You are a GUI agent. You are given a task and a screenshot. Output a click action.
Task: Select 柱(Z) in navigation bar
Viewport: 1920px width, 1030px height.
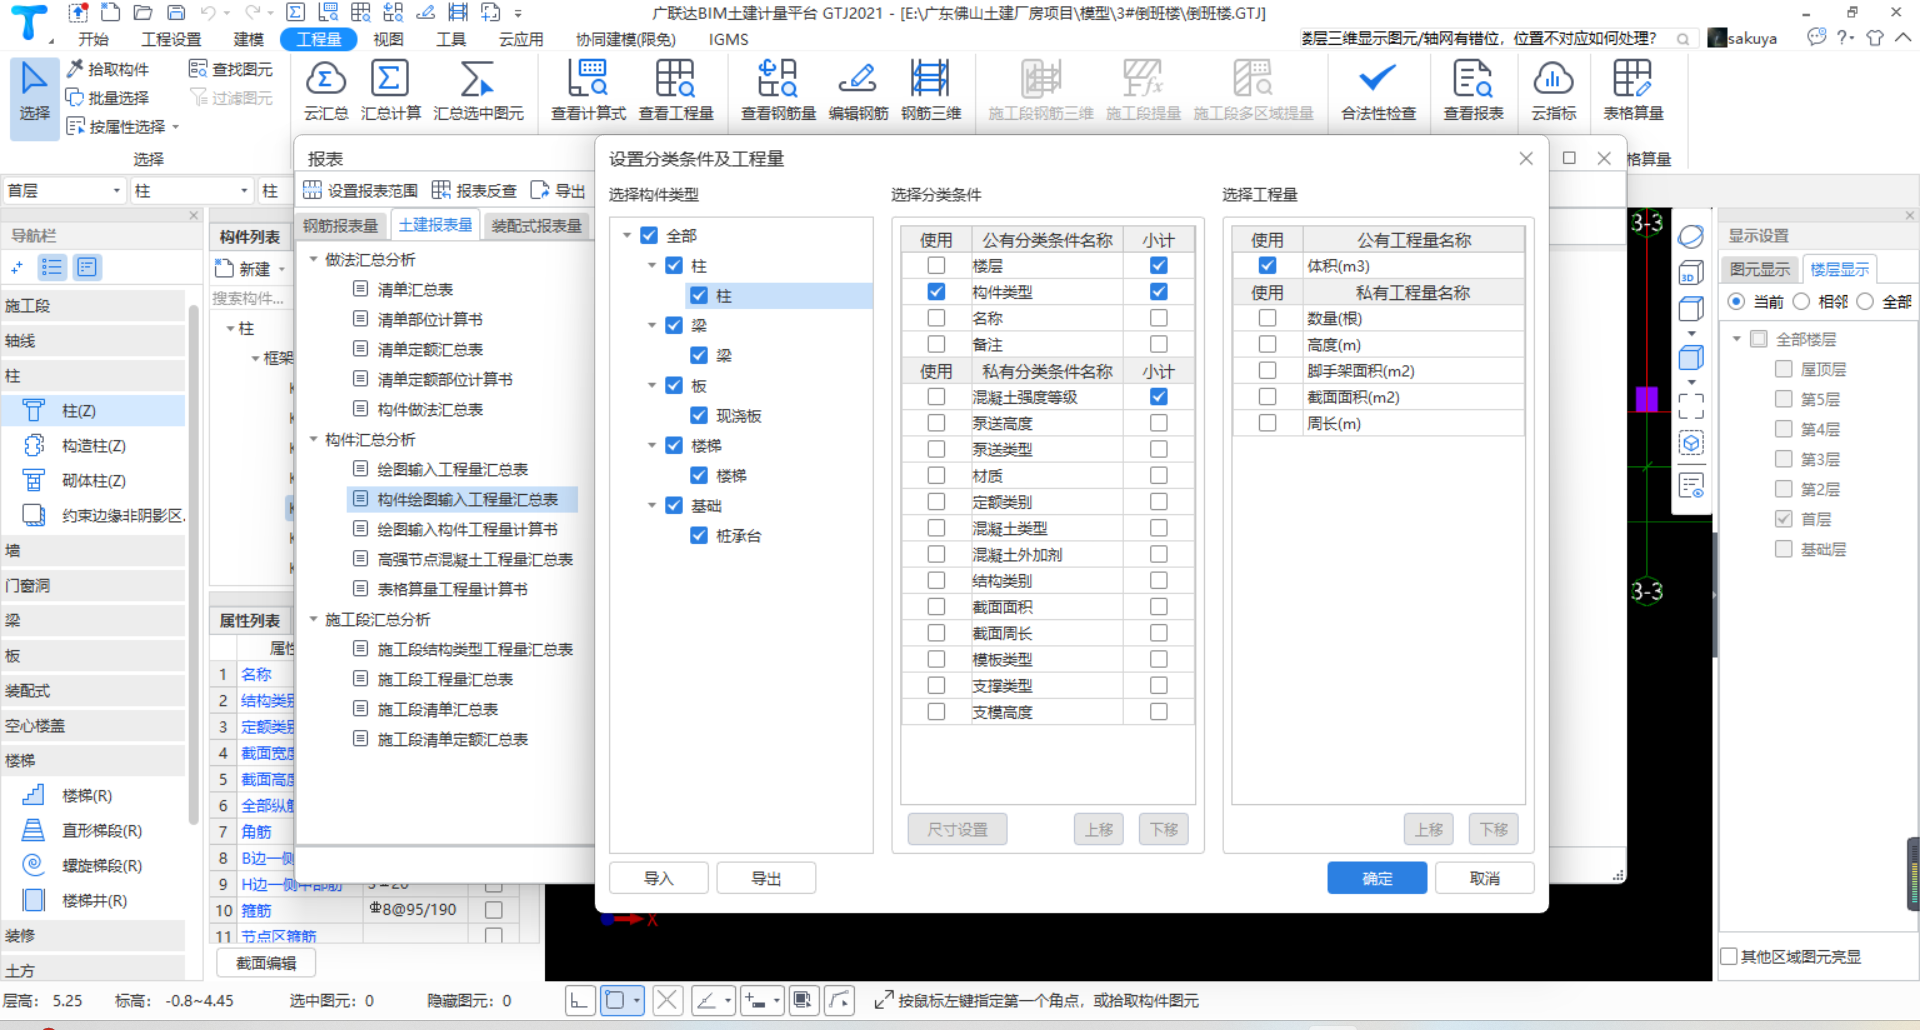point(79,411)
